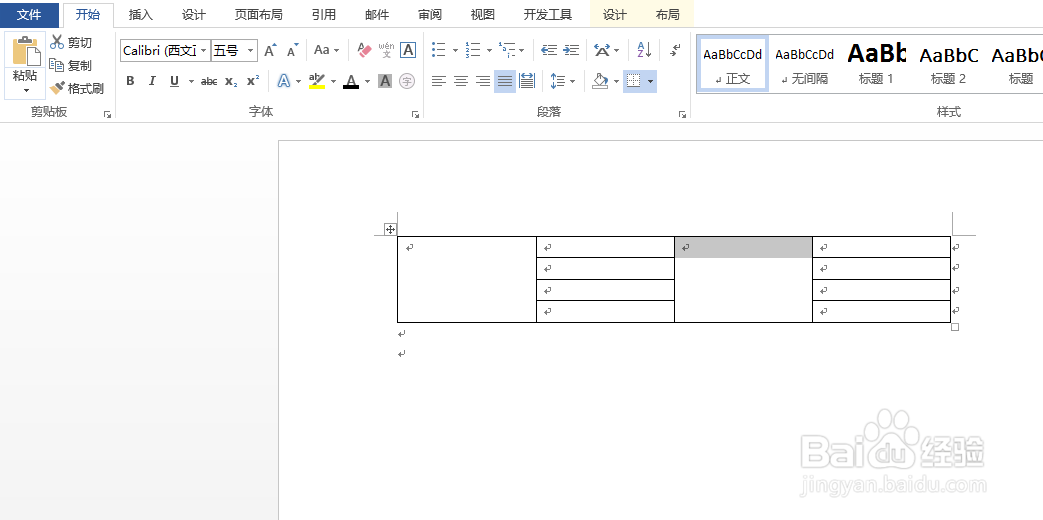Toggle justify alignment
1043x520 pixels.
click(x=505, y=81)
